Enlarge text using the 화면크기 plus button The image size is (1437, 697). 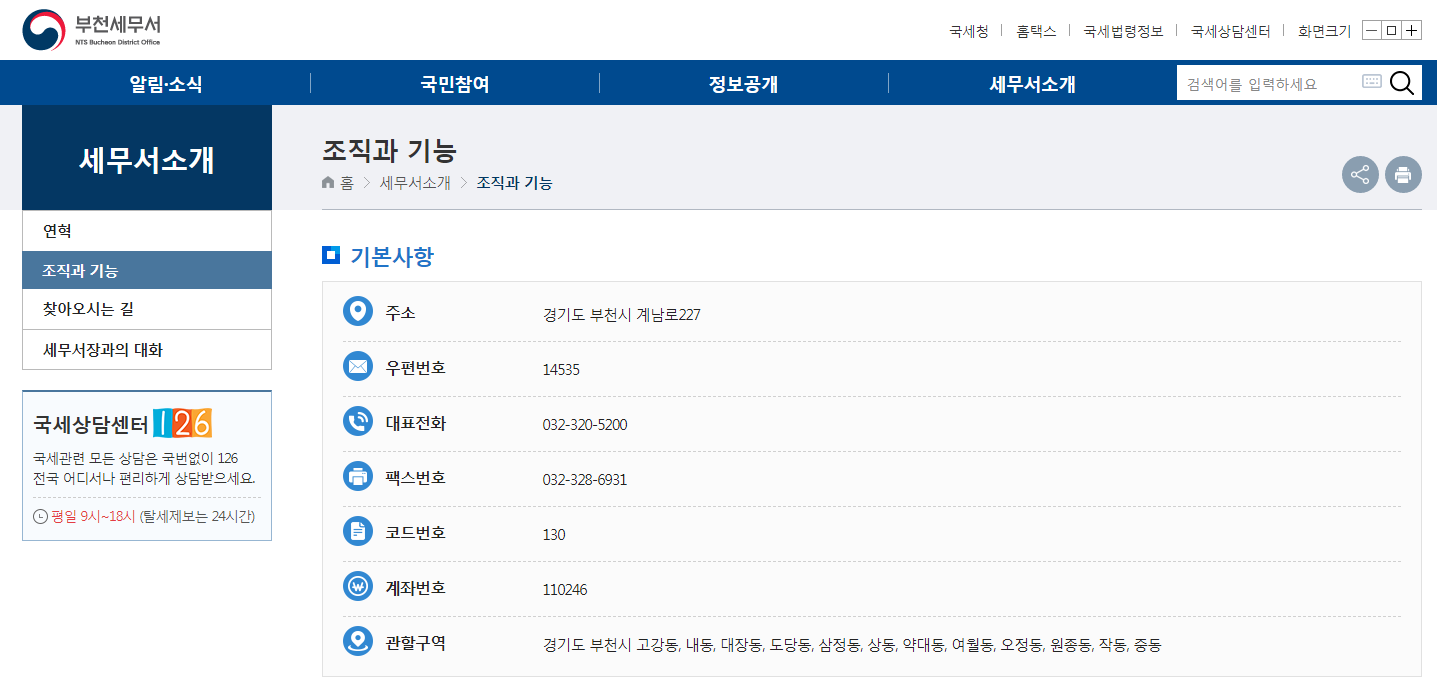pos(1412,30)
